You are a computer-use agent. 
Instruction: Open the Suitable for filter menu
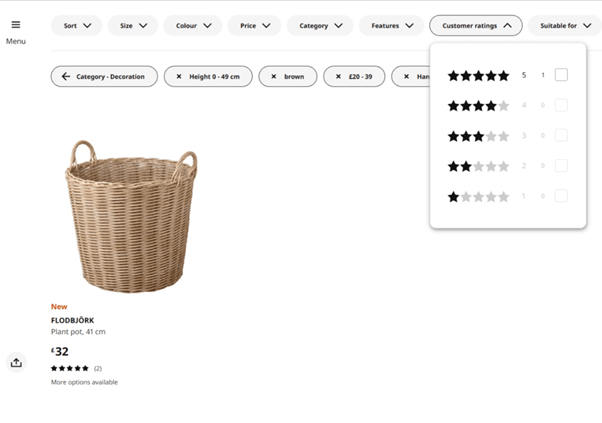[565, 26]
